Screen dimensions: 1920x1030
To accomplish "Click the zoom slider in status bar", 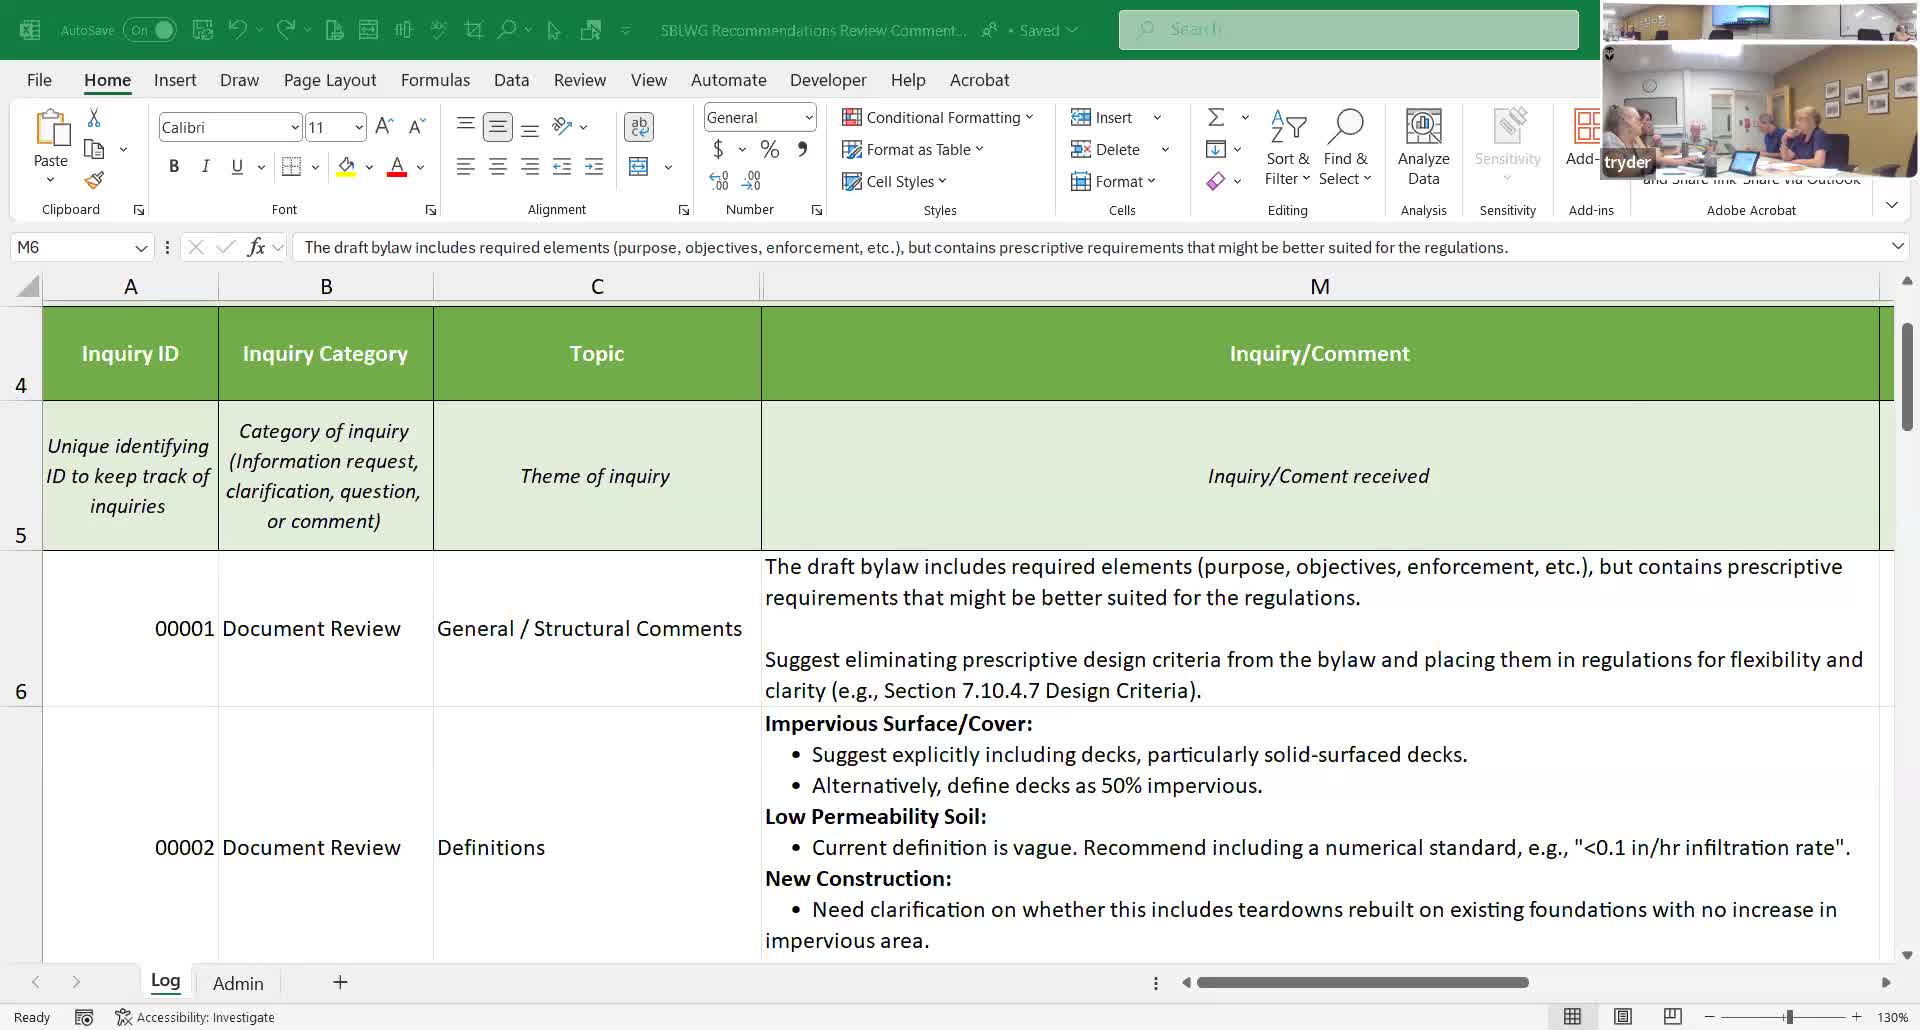I will pos(1788,1017).
